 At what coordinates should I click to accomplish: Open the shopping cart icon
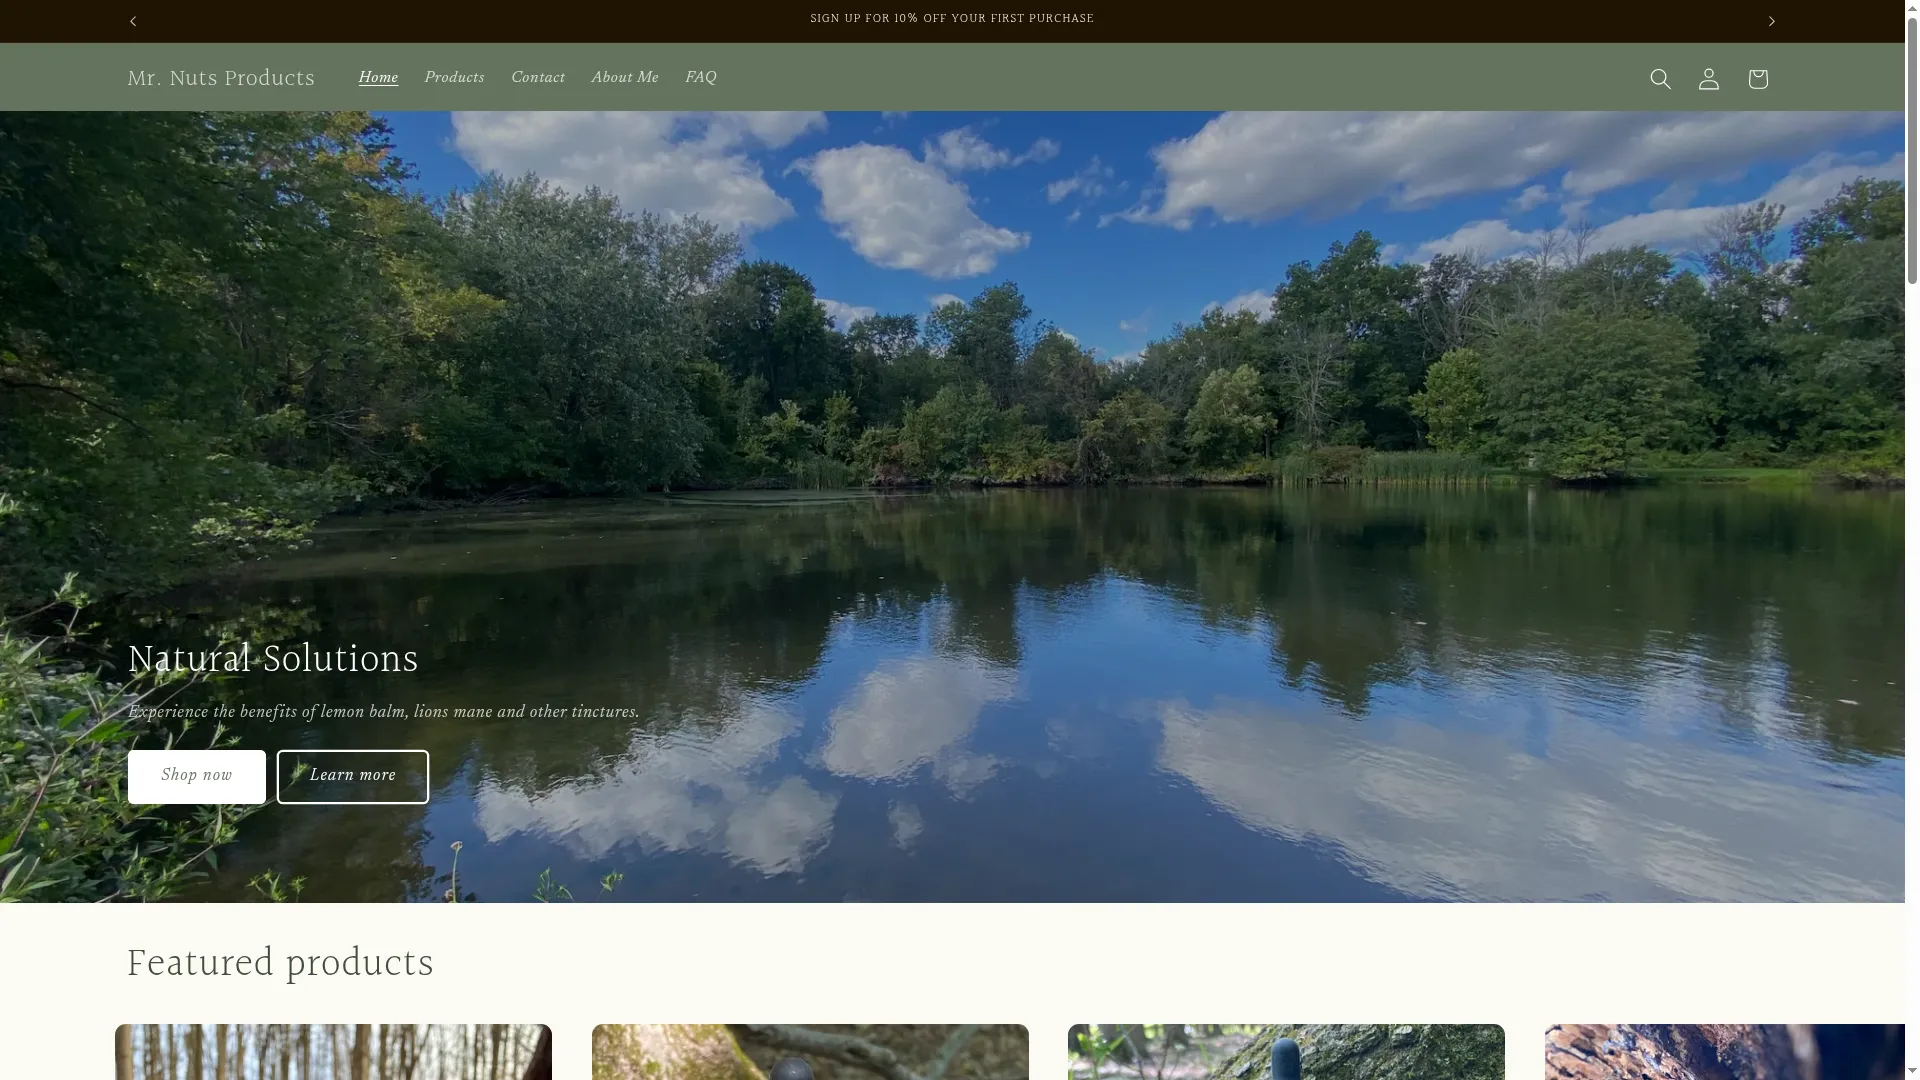pos(1758,79)
